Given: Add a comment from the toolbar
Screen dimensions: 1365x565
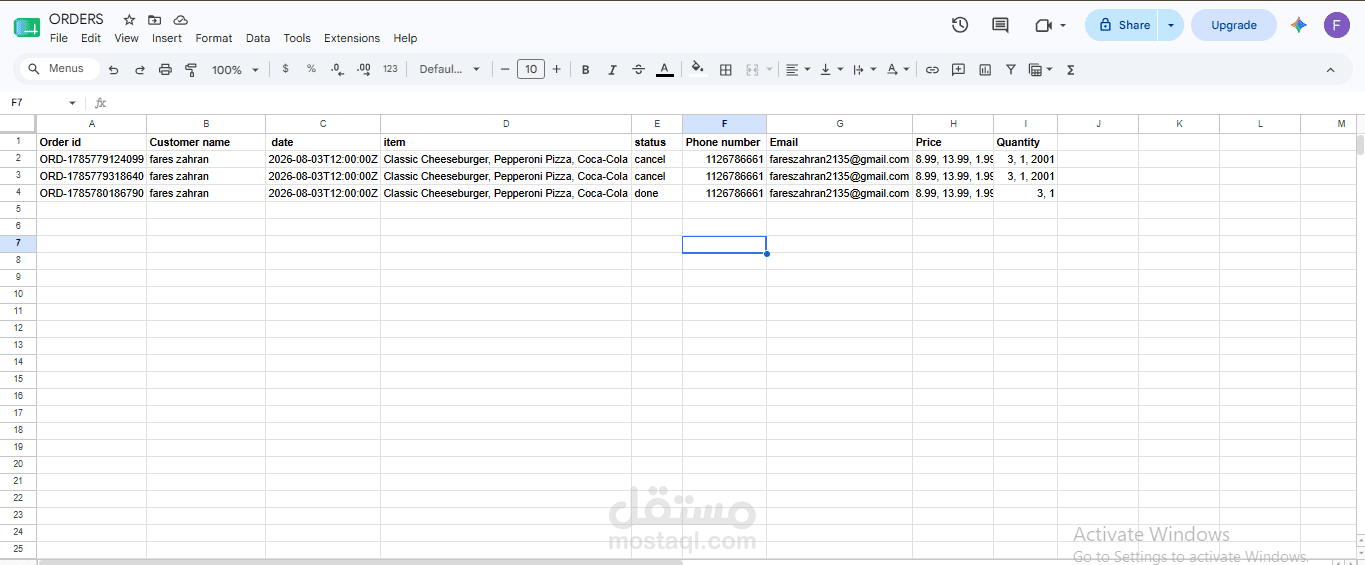Looking at the screenshot, I should pyautogui.click(x=958, y=70).
